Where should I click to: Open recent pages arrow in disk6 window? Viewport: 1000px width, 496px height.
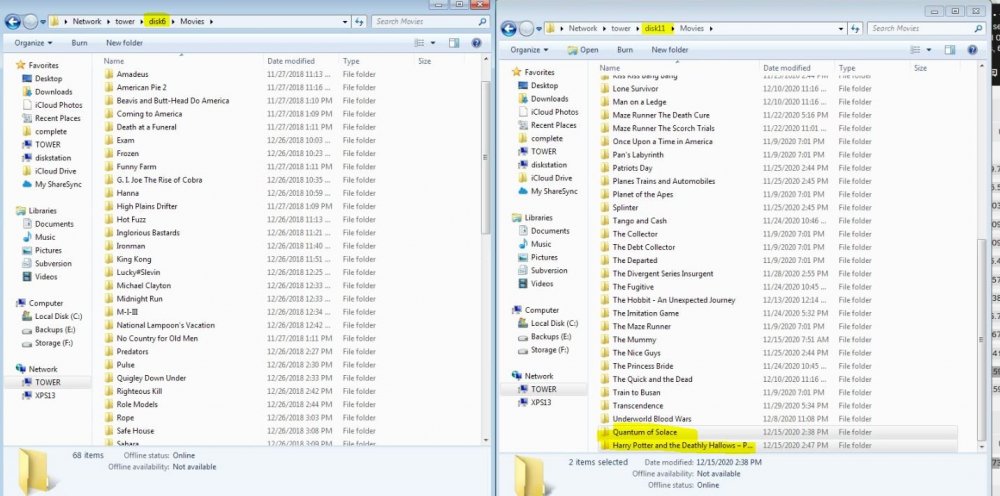pyautogui.click(x=43, y=22)
